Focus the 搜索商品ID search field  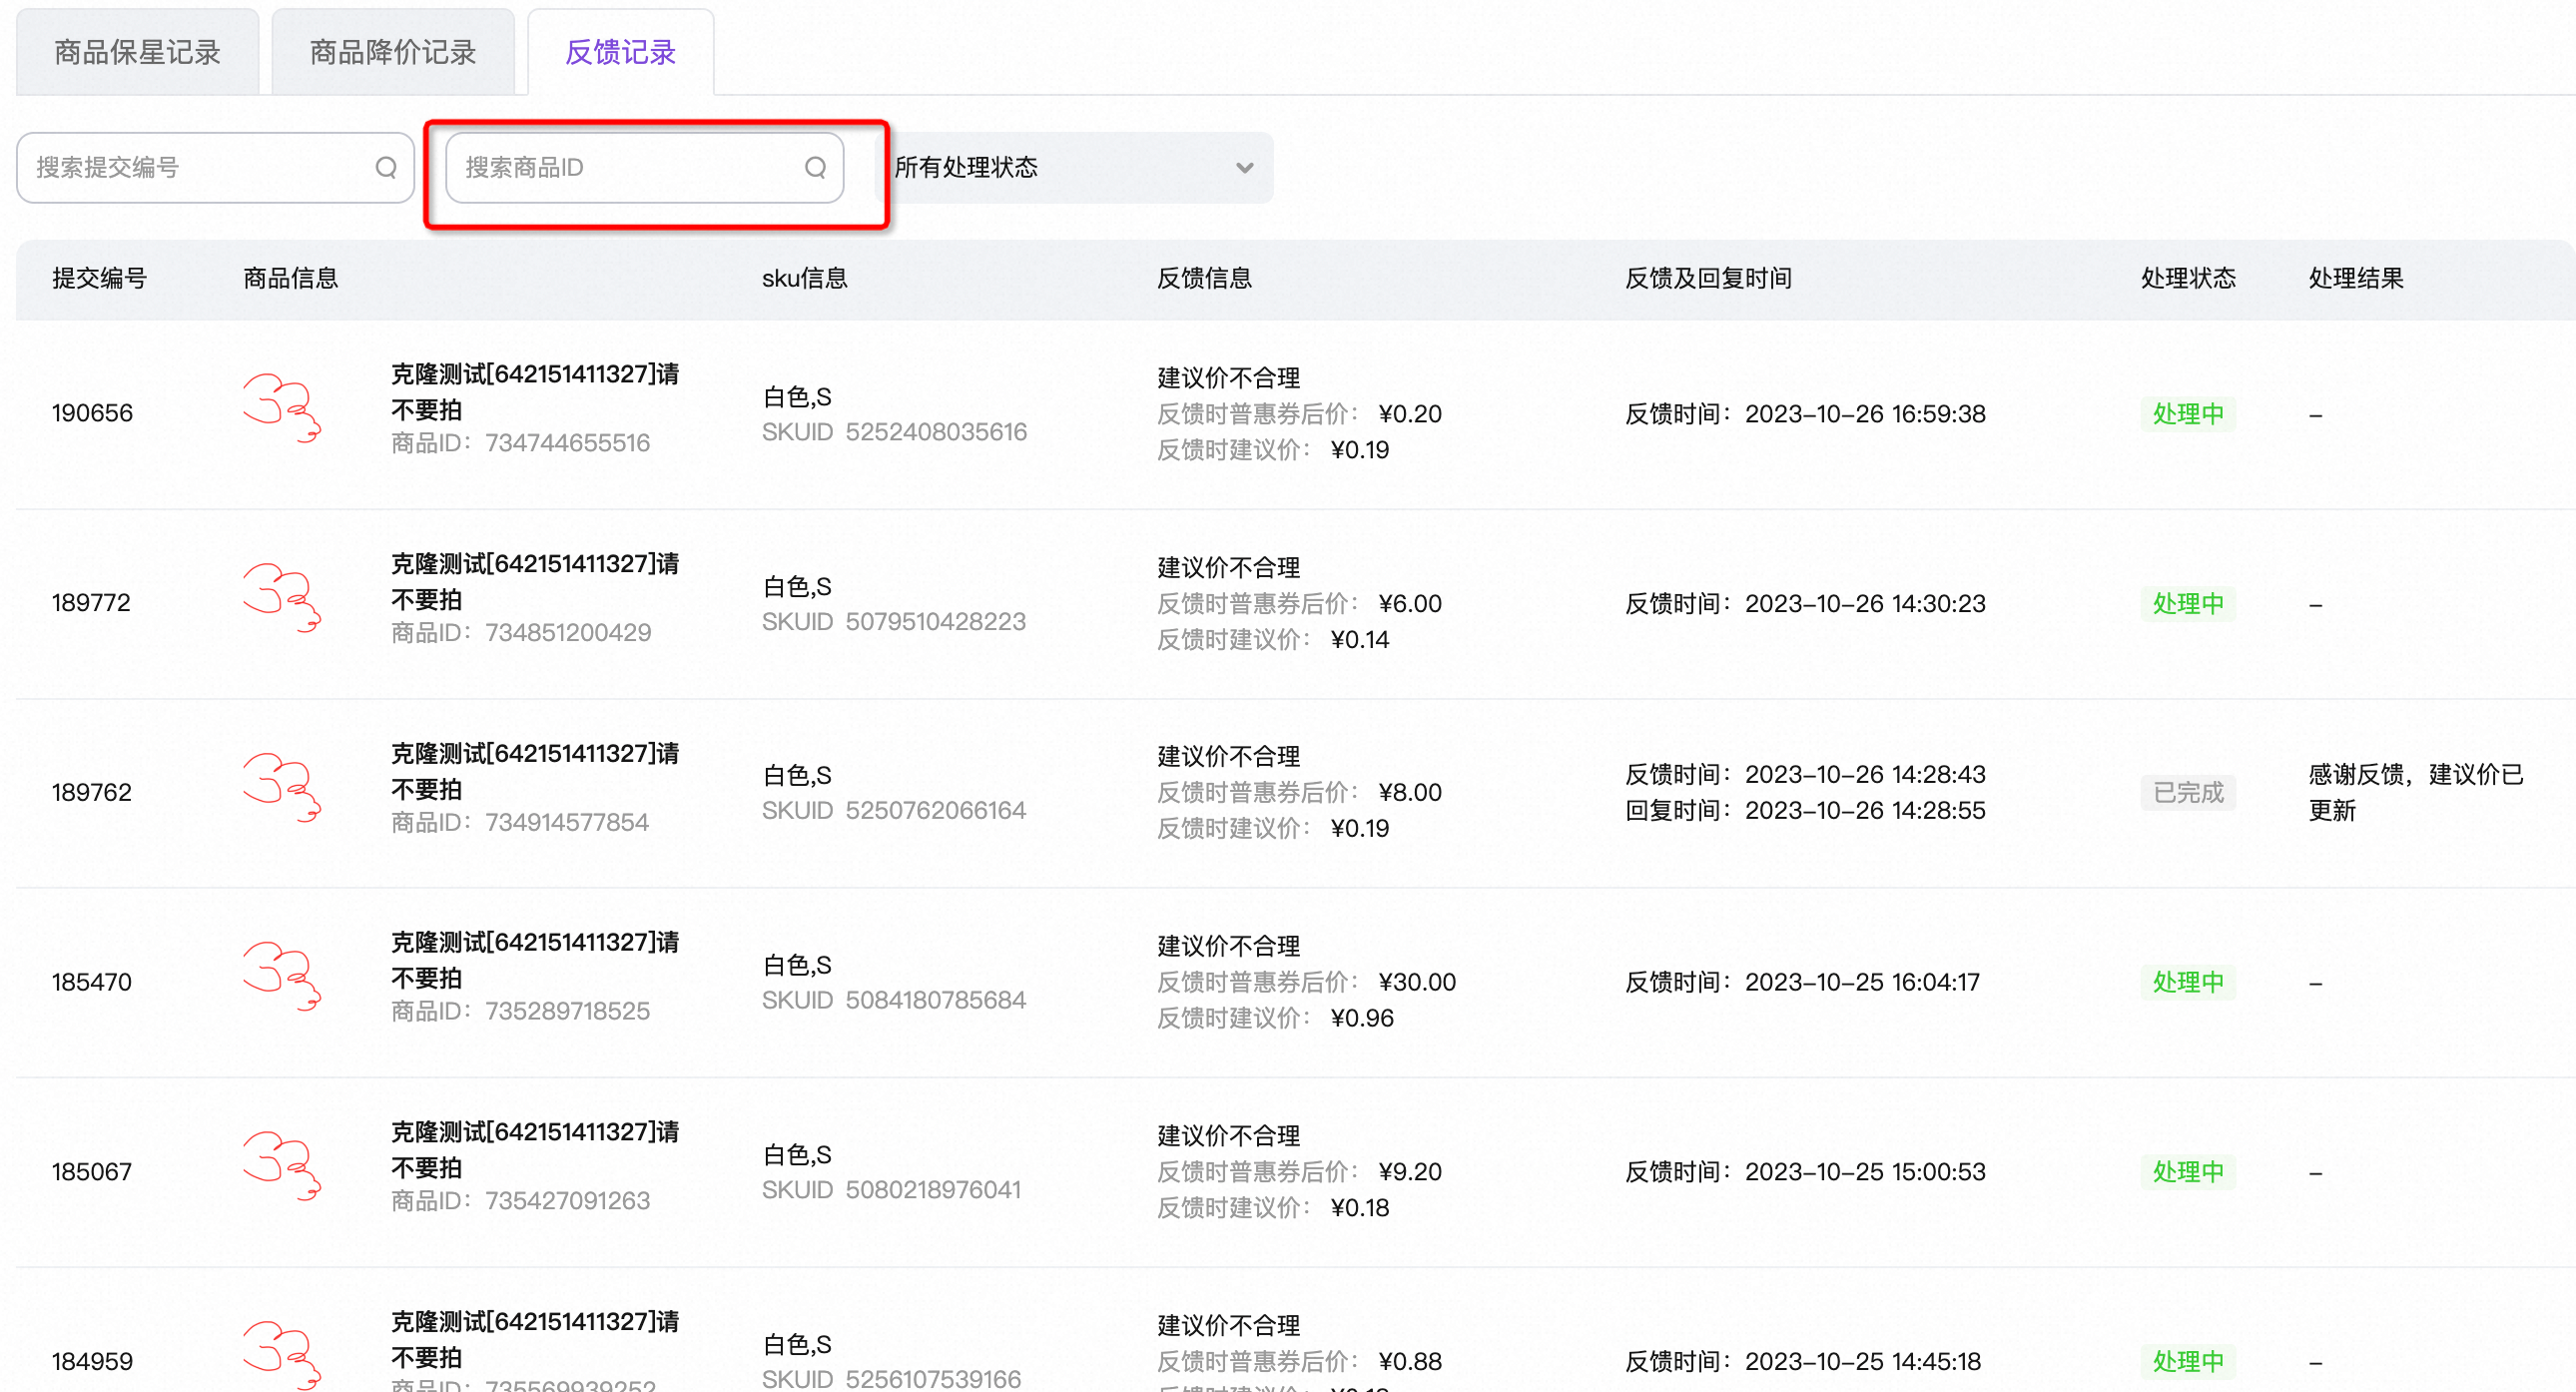pos(644,167)
